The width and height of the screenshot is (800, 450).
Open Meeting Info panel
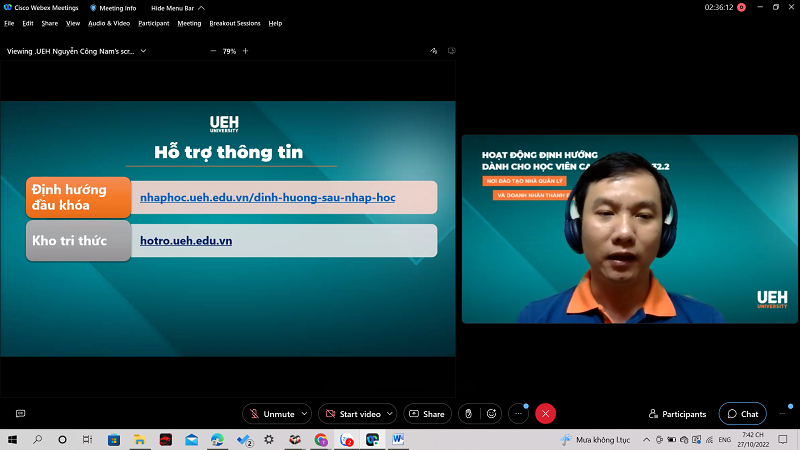coord(113,8)
